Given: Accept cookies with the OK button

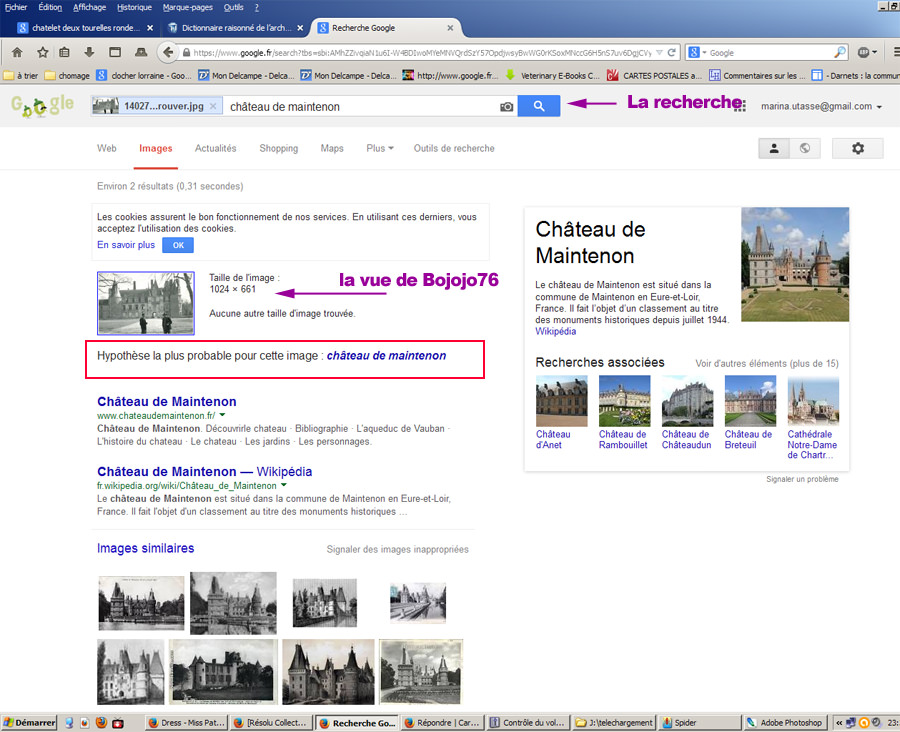Looking at the screenshot, I should point(178,245).
